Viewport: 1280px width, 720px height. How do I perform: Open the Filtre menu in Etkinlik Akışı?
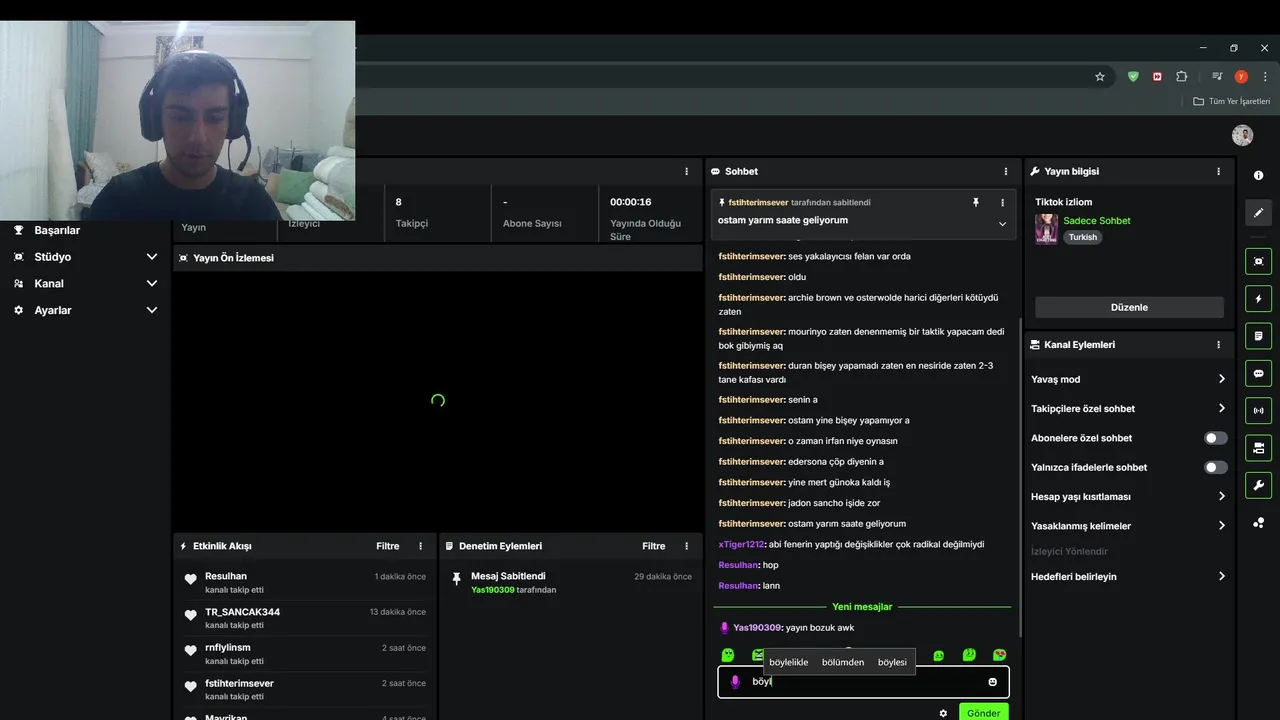387,546
